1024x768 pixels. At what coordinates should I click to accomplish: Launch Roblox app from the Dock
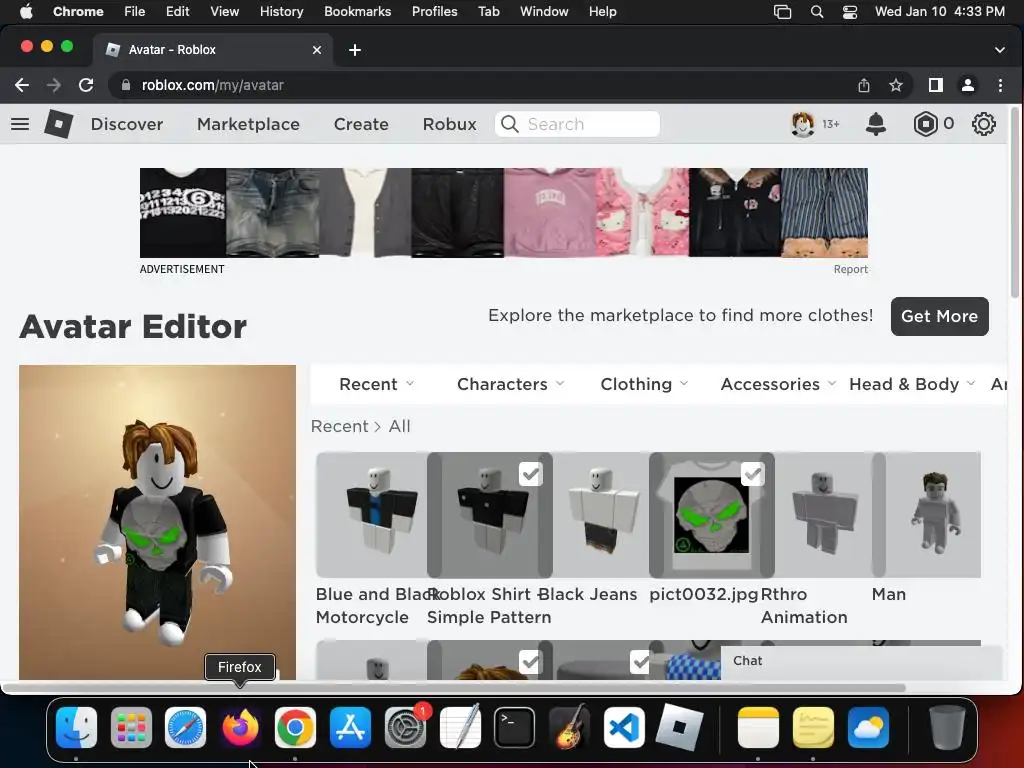point(679,728)
